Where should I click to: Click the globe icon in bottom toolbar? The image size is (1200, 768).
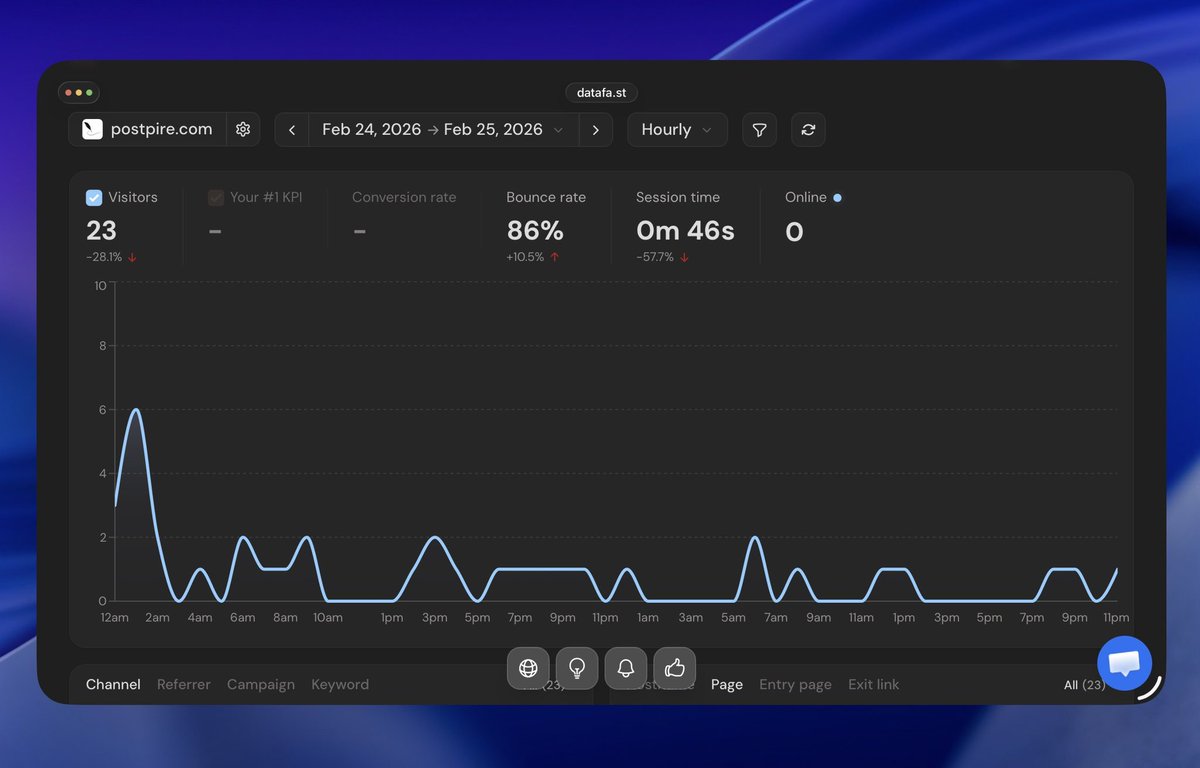point(528,668)
